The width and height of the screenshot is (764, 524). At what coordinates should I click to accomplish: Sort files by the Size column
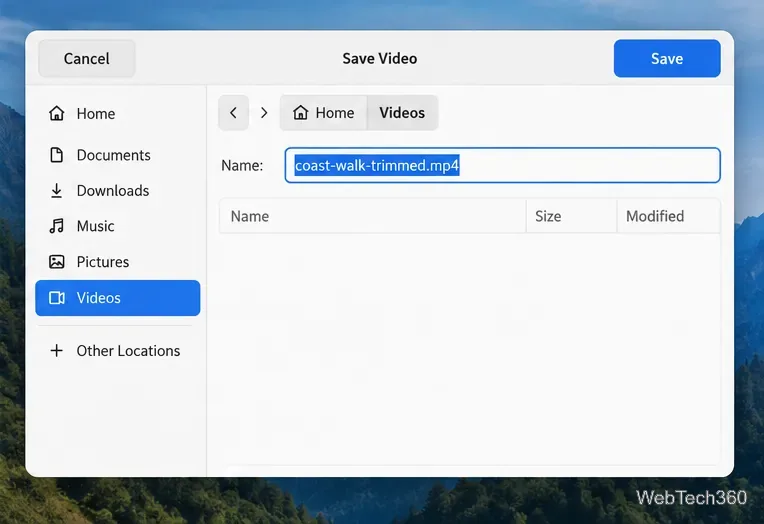[x=572, y=216]
